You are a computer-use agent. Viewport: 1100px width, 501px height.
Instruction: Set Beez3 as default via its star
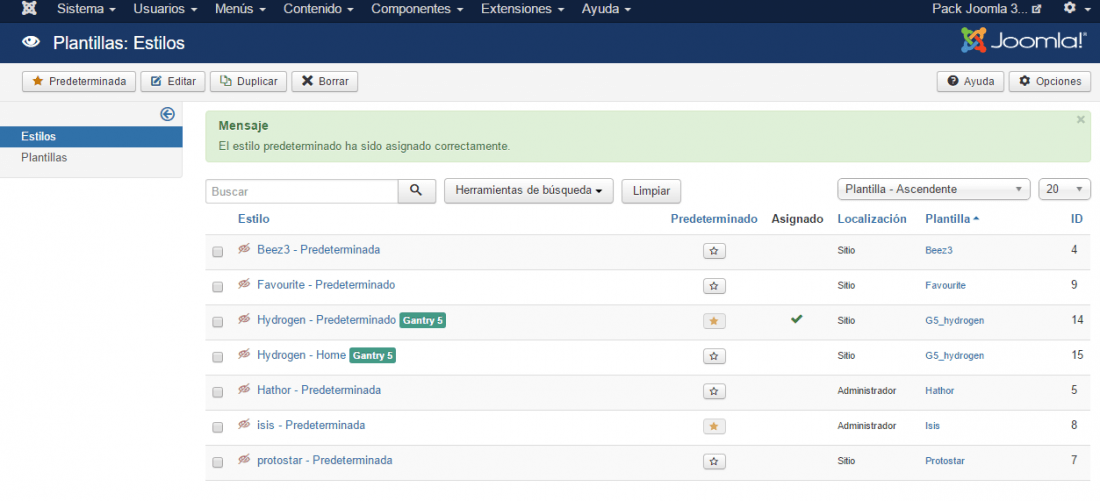[x=714, y=250]
